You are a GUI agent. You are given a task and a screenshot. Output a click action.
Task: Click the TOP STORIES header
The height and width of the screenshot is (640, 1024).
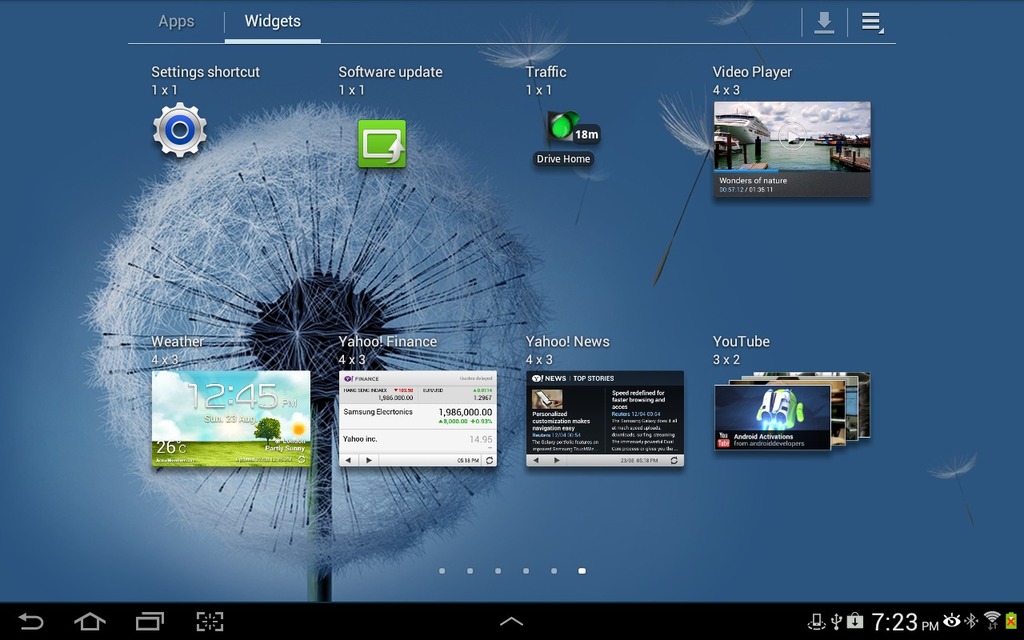(x=594, y=379)
